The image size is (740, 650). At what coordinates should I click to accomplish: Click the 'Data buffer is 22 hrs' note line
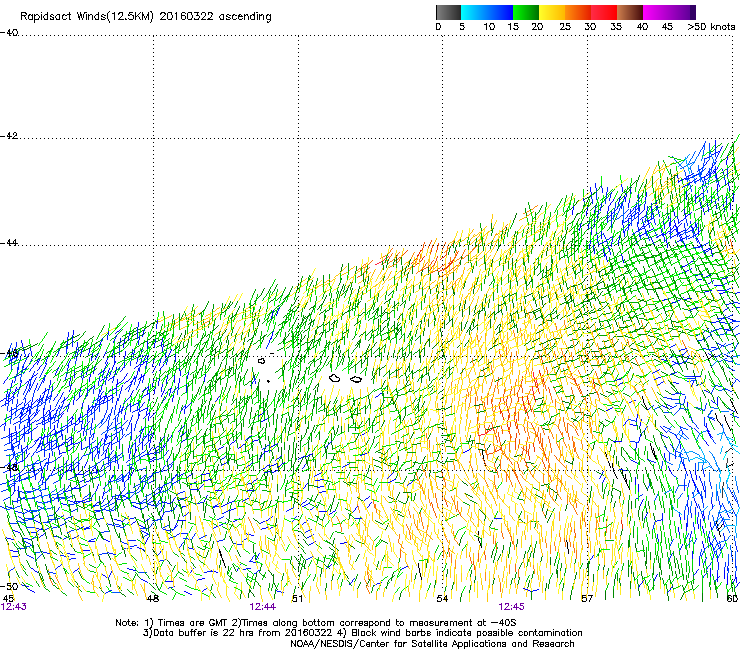363,633
